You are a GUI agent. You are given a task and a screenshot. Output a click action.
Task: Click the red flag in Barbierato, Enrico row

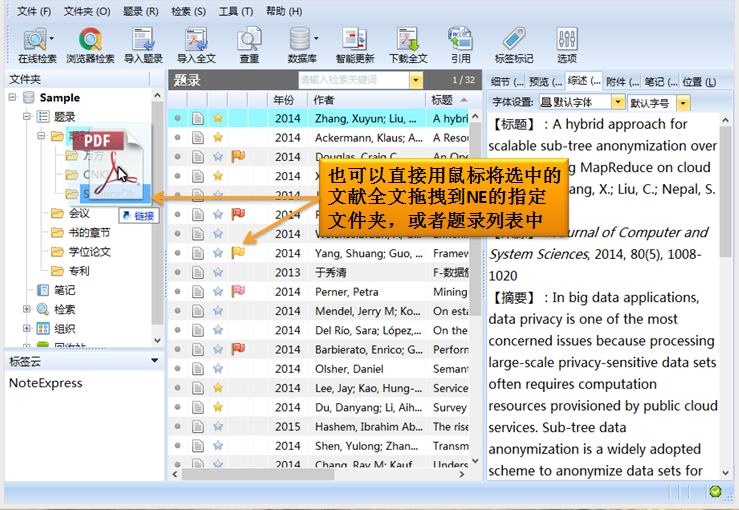point(238,349)
